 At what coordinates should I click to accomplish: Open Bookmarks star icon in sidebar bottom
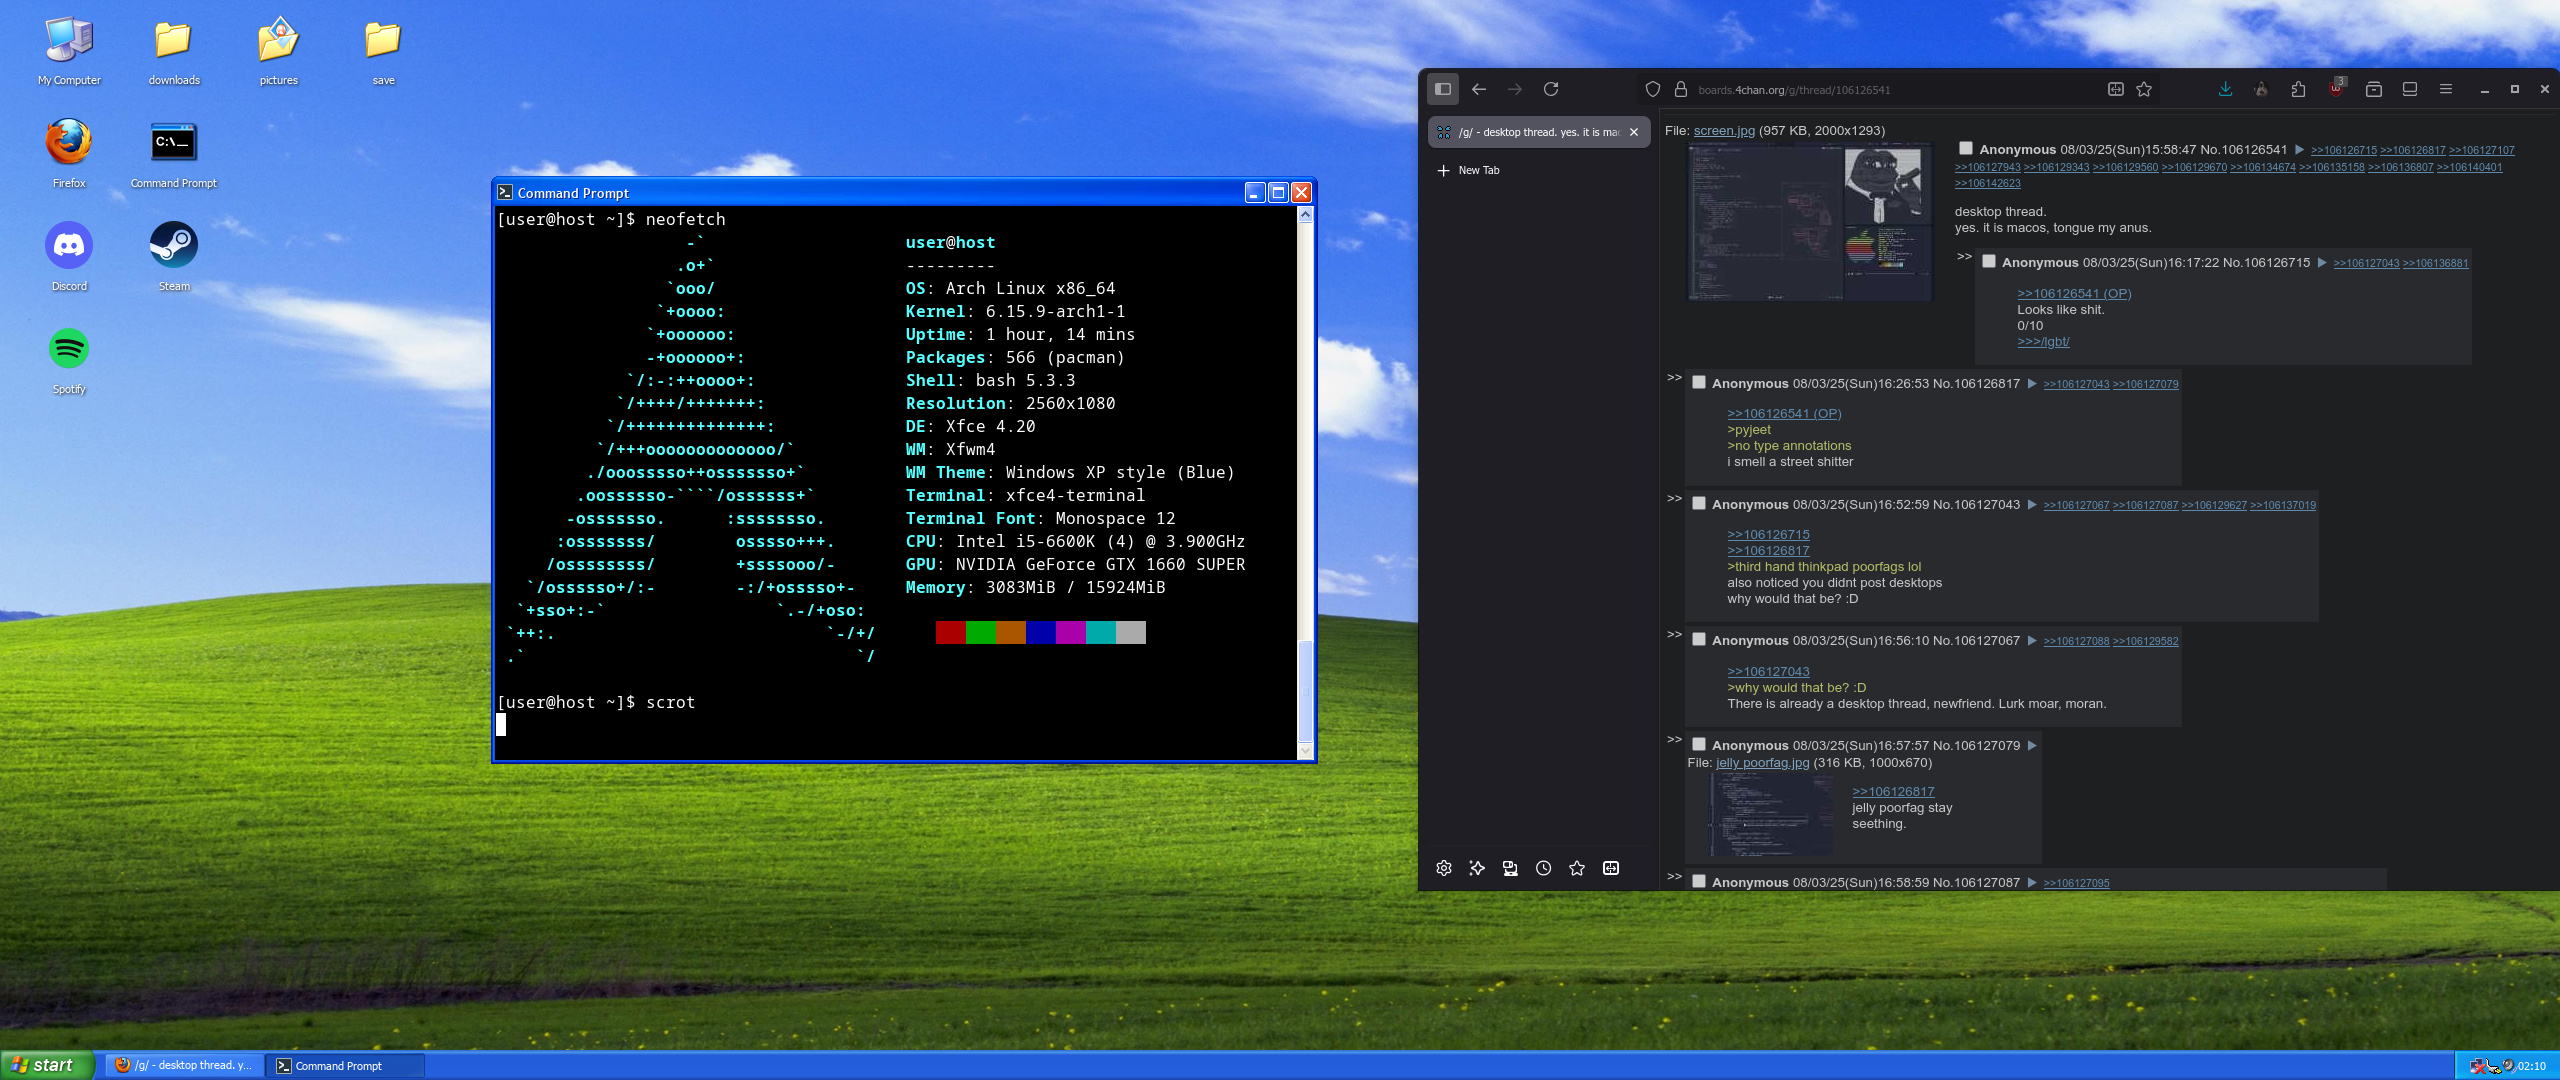[x=1577, y=868]
